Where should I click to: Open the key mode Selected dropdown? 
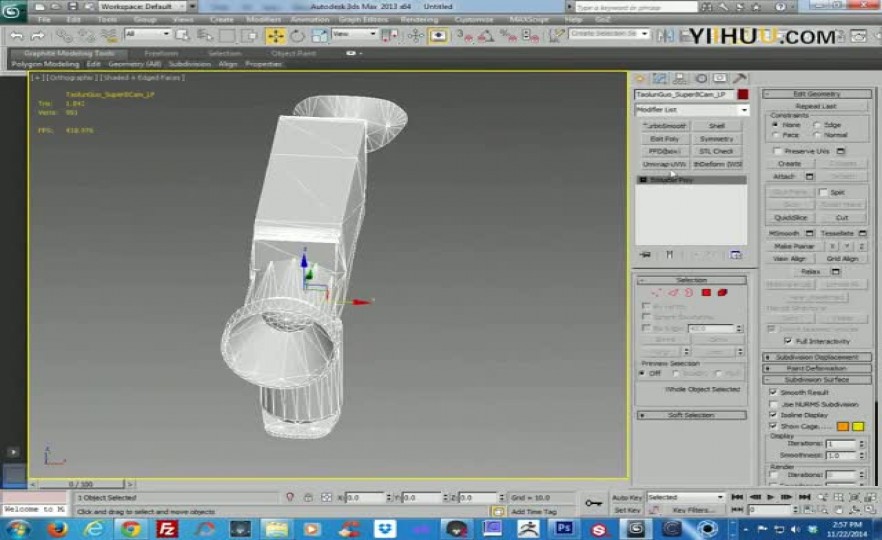[x=685, y=497]
